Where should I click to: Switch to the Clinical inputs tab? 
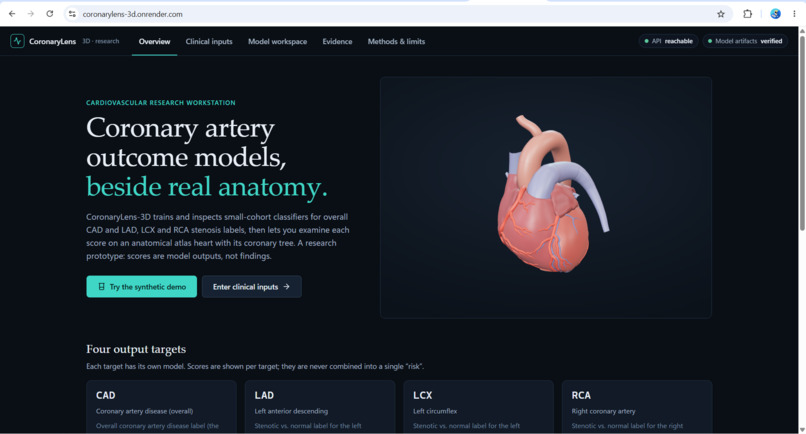[209, 41]
